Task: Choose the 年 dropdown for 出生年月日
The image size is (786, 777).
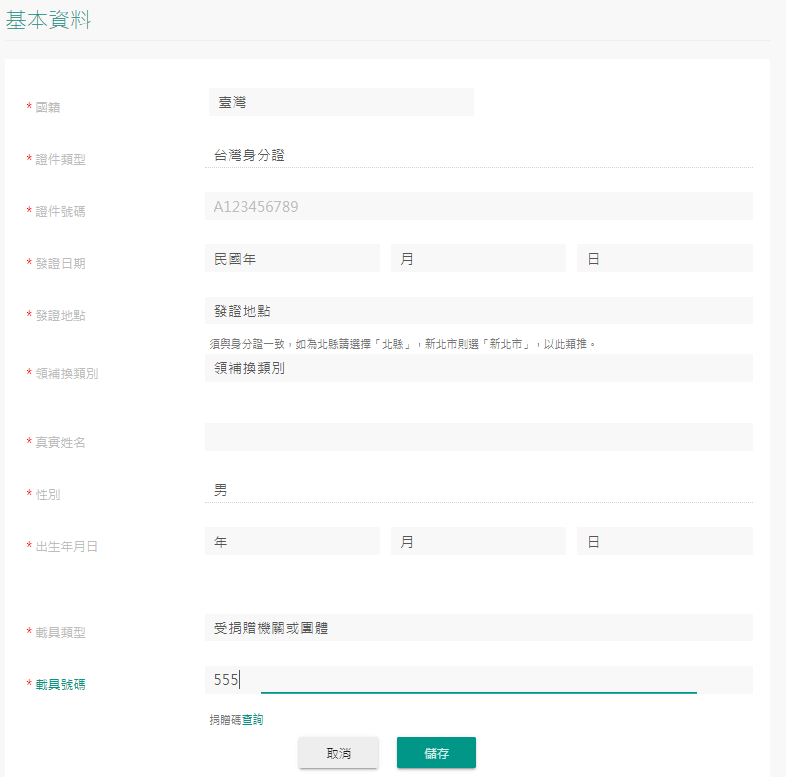Action: point(292,541)
